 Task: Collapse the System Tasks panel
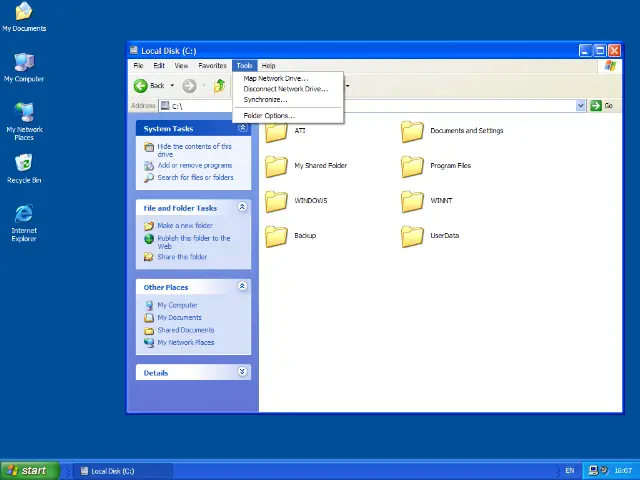(x=242, y=128)
